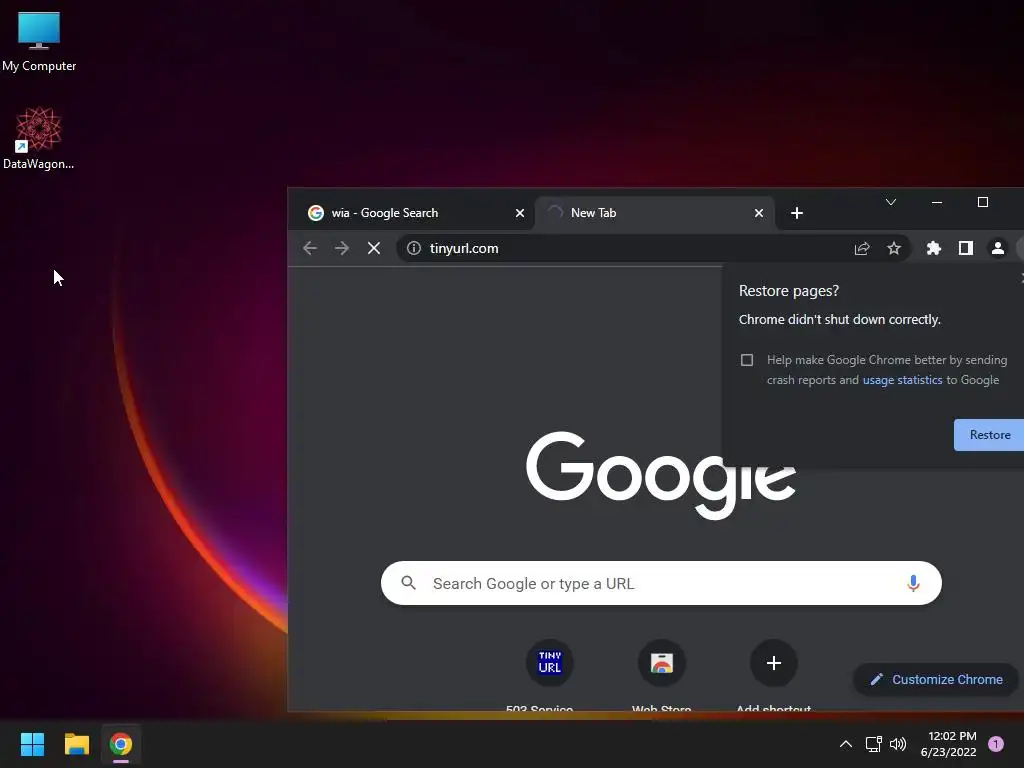Click Customize Chrome button
The height and width of the screenshot is (768, 1024).
point(936,680)
